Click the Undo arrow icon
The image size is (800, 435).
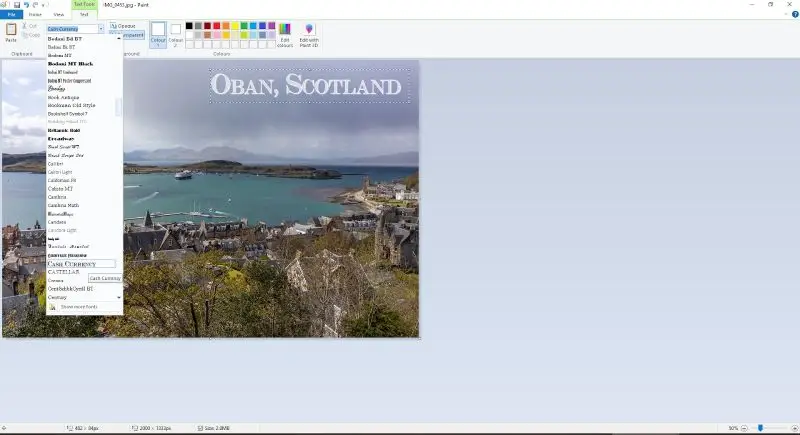click(x=26, y=5)
